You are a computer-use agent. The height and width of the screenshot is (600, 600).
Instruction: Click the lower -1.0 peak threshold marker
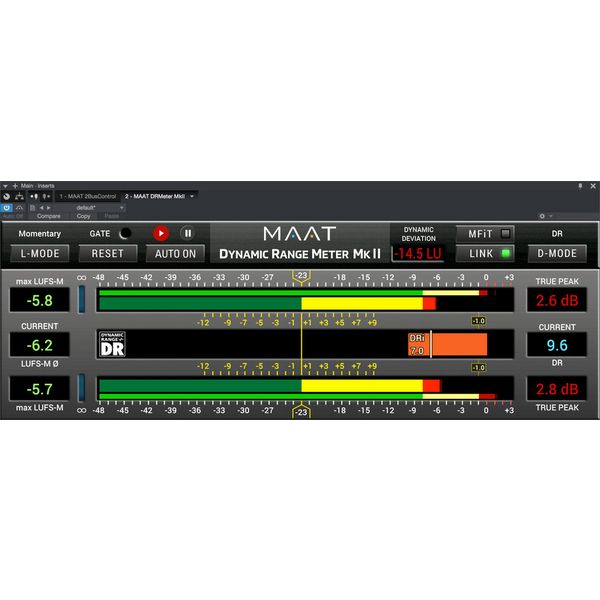point(478,367)
